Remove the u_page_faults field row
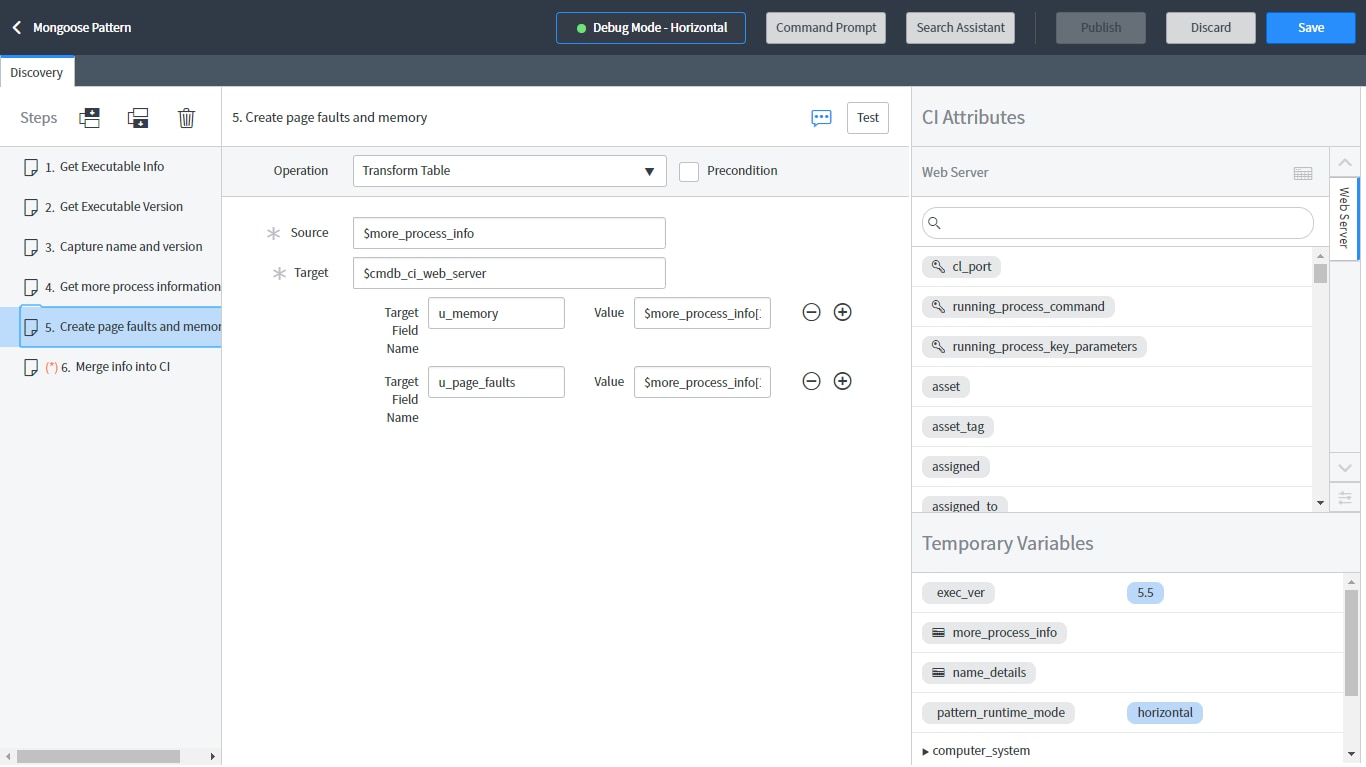 coord(812,381)
